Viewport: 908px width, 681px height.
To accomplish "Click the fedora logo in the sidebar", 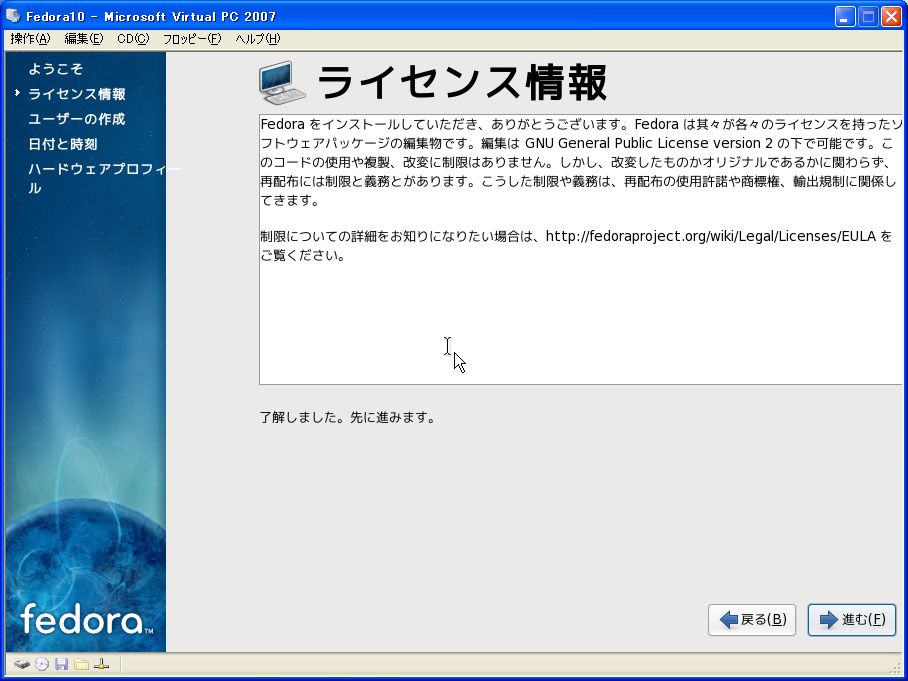I will tap(86, 620).
